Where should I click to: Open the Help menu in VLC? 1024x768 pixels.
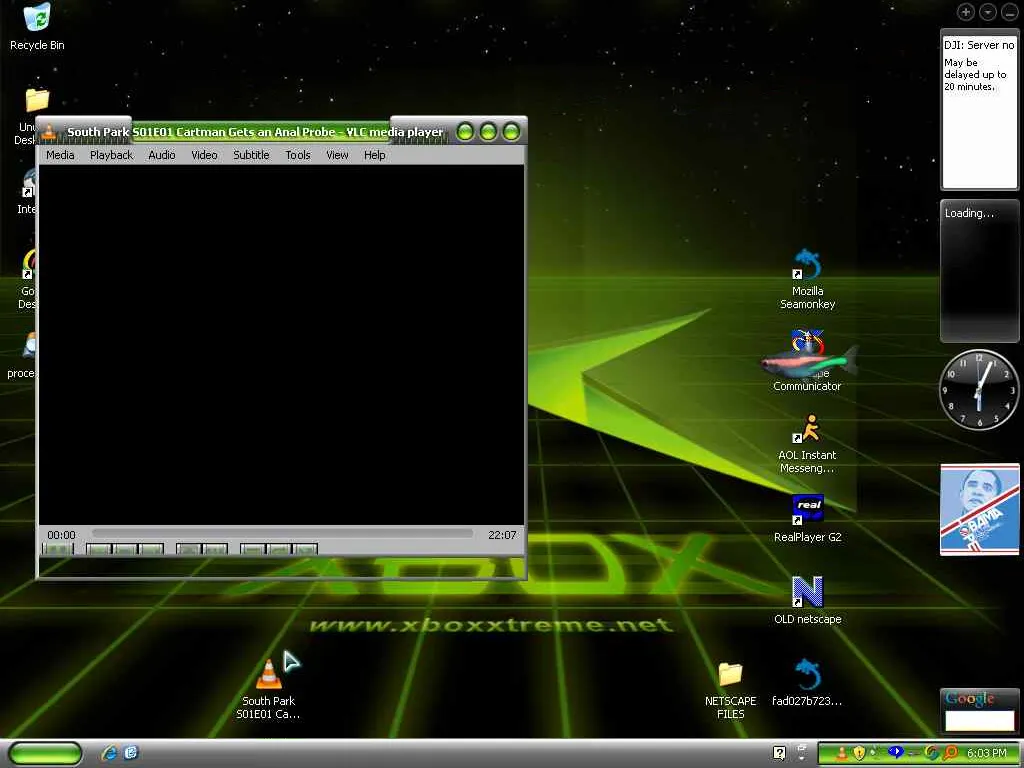pos(374,155)
